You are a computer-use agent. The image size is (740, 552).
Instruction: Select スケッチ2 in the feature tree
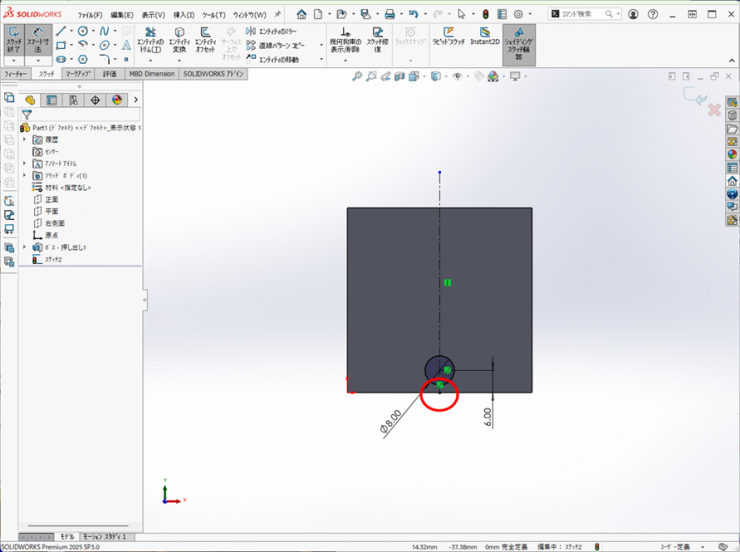[51, 259]
